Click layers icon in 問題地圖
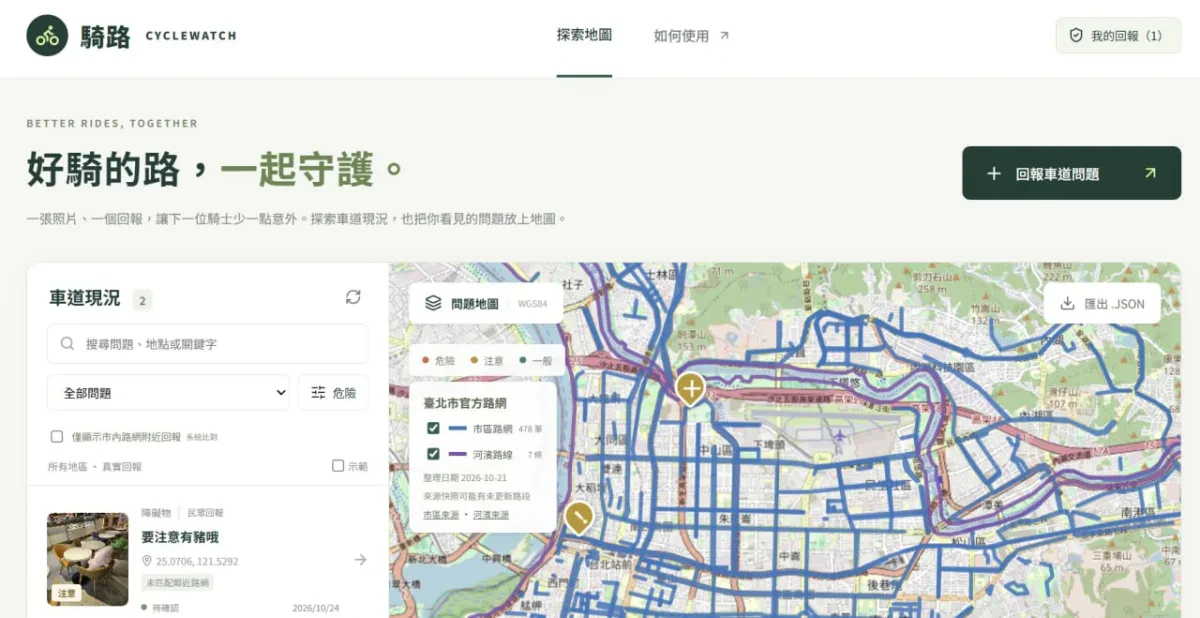The width and height of the screenshot is (1200, 618). pyautogui.click(x=433, y=303)
